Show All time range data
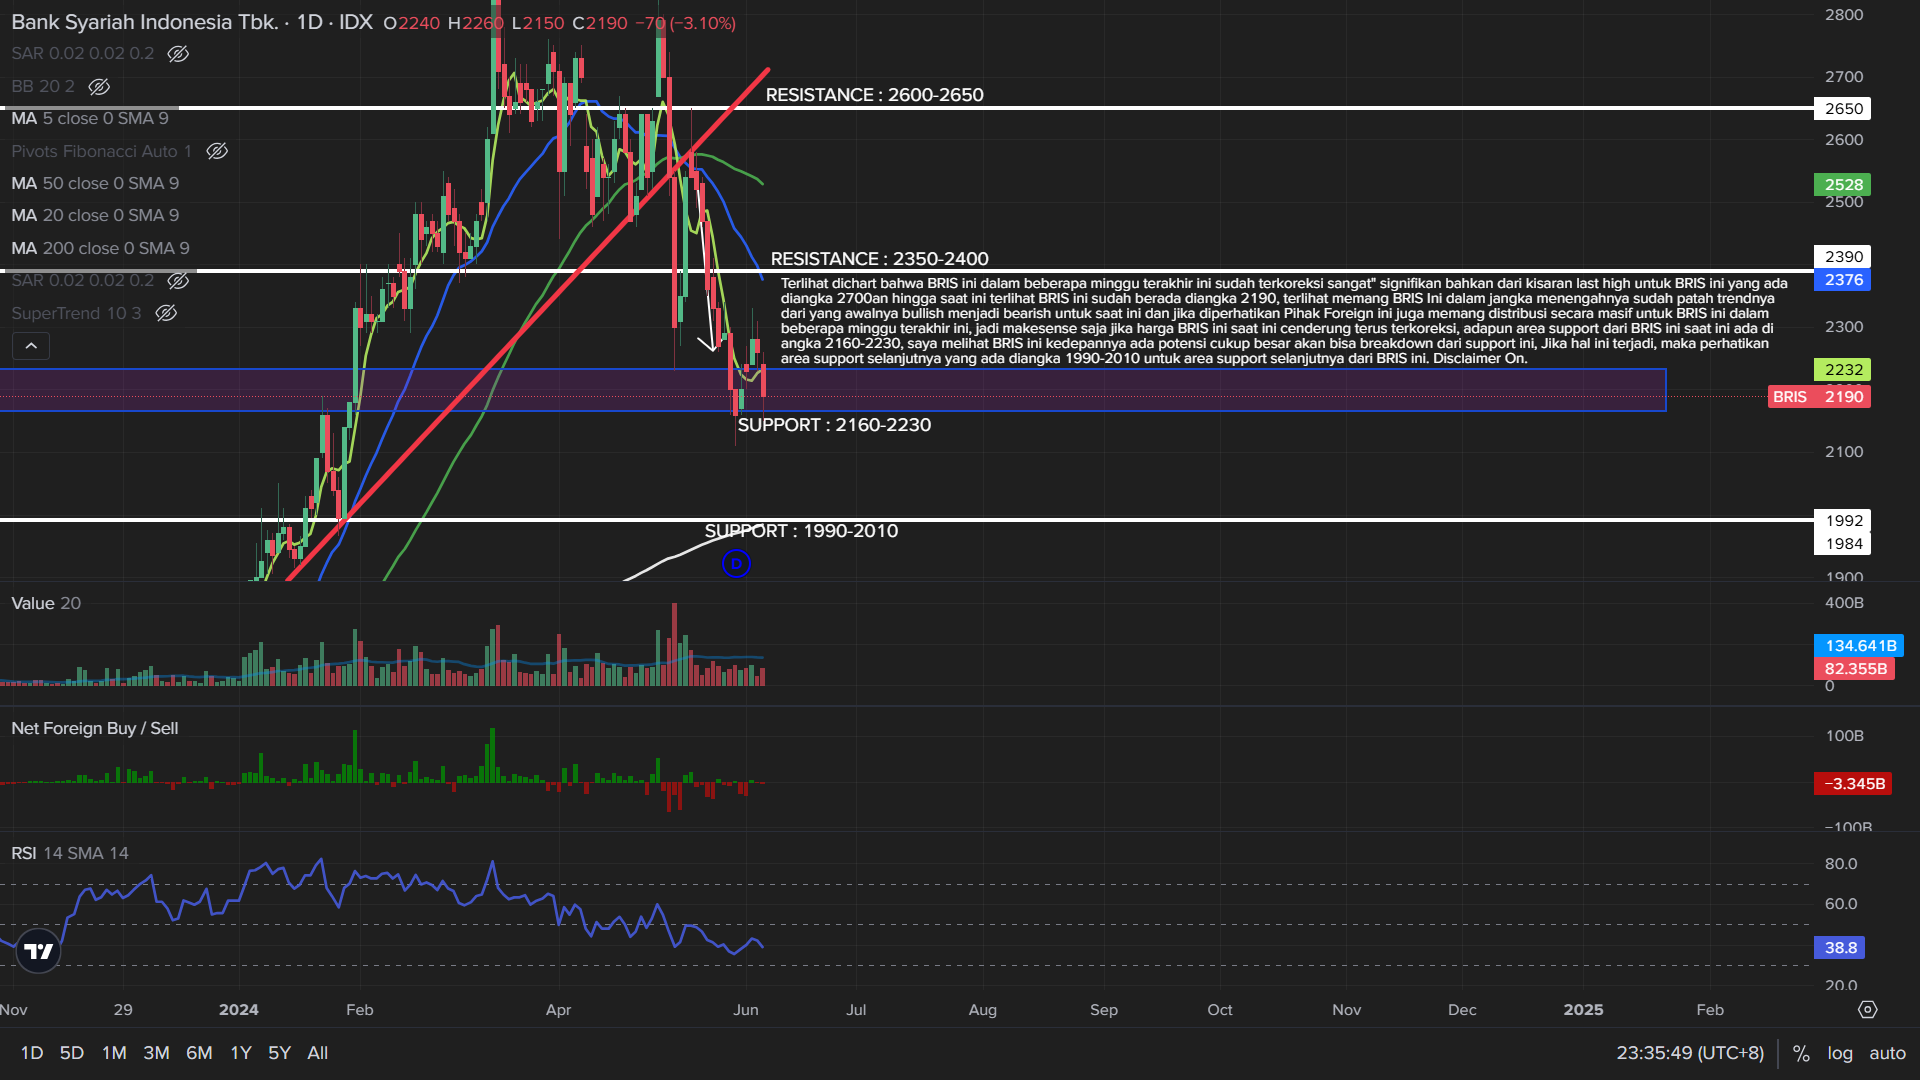 pos(317,1053)
